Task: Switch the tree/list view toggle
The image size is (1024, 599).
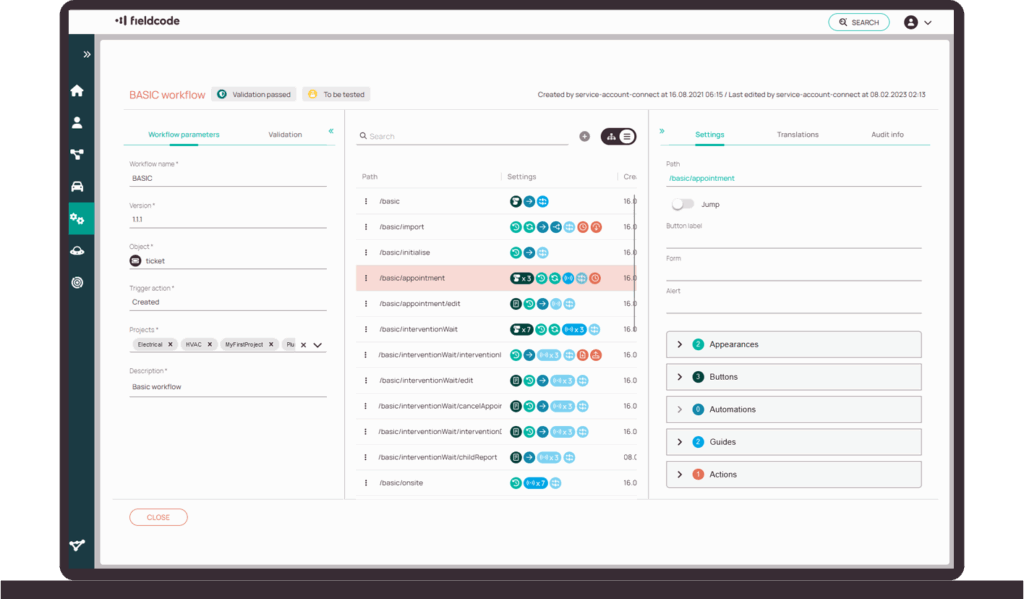Action: pos(618,136)
